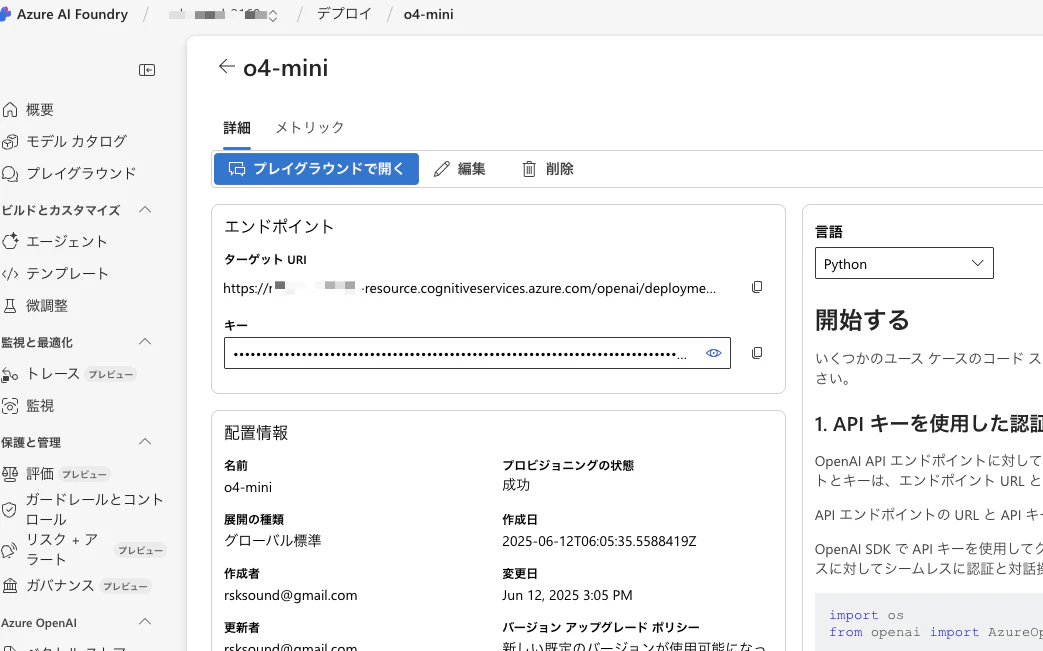Collapse the Azure OpenAI section
Screen dimensions: 1043x651
coord(145,622)
